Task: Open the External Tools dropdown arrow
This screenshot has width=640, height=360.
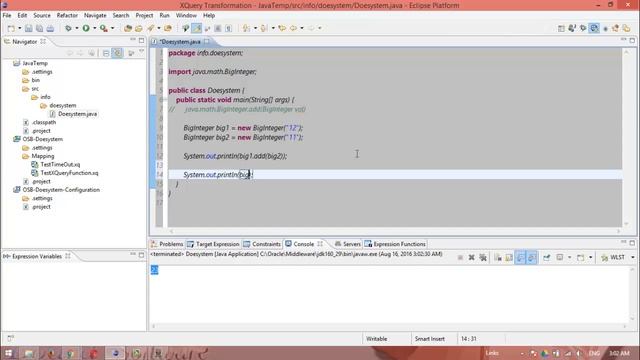Action: click(x=113, y=28)
